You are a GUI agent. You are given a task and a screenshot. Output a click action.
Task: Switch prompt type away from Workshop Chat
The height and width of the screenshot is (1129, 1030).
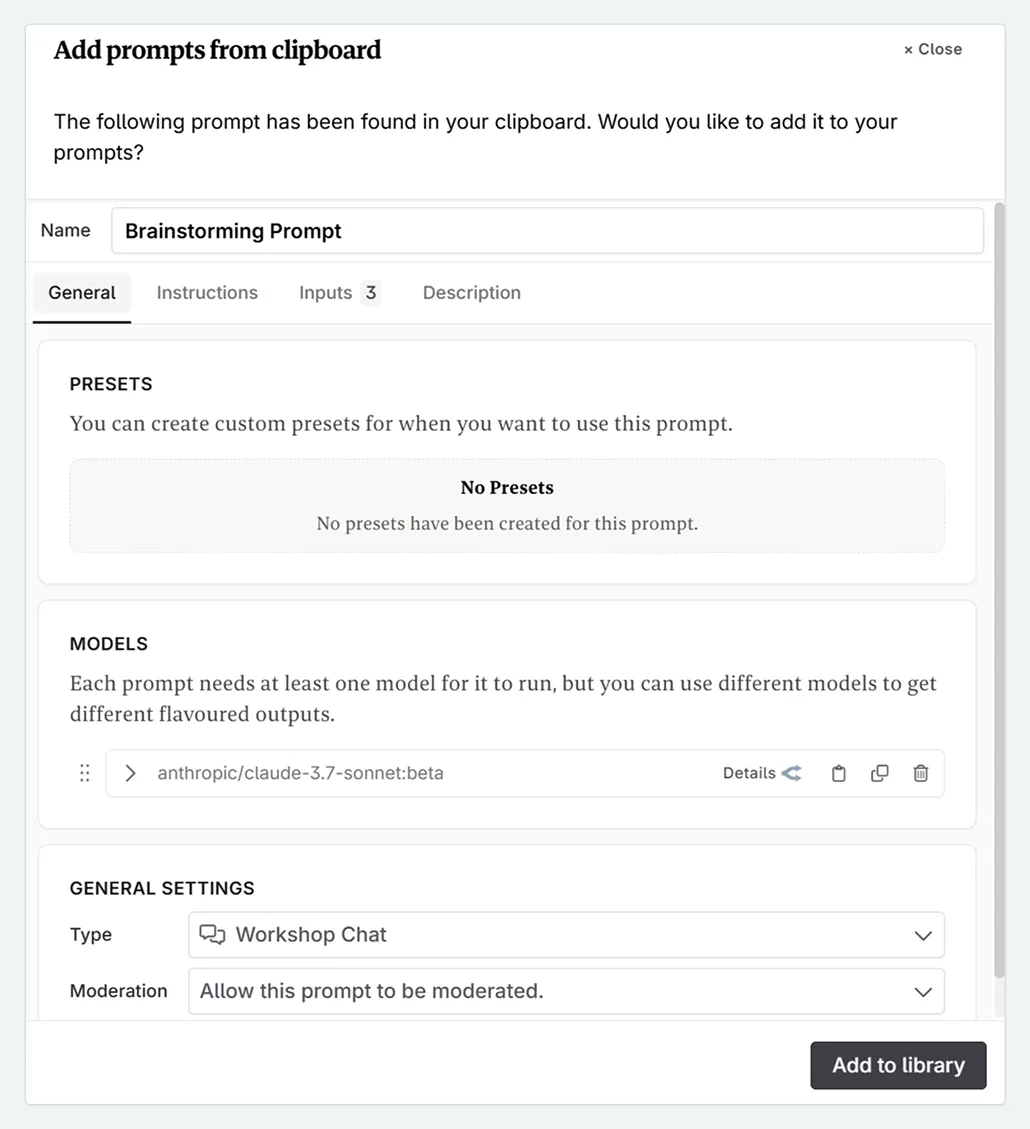922,934
